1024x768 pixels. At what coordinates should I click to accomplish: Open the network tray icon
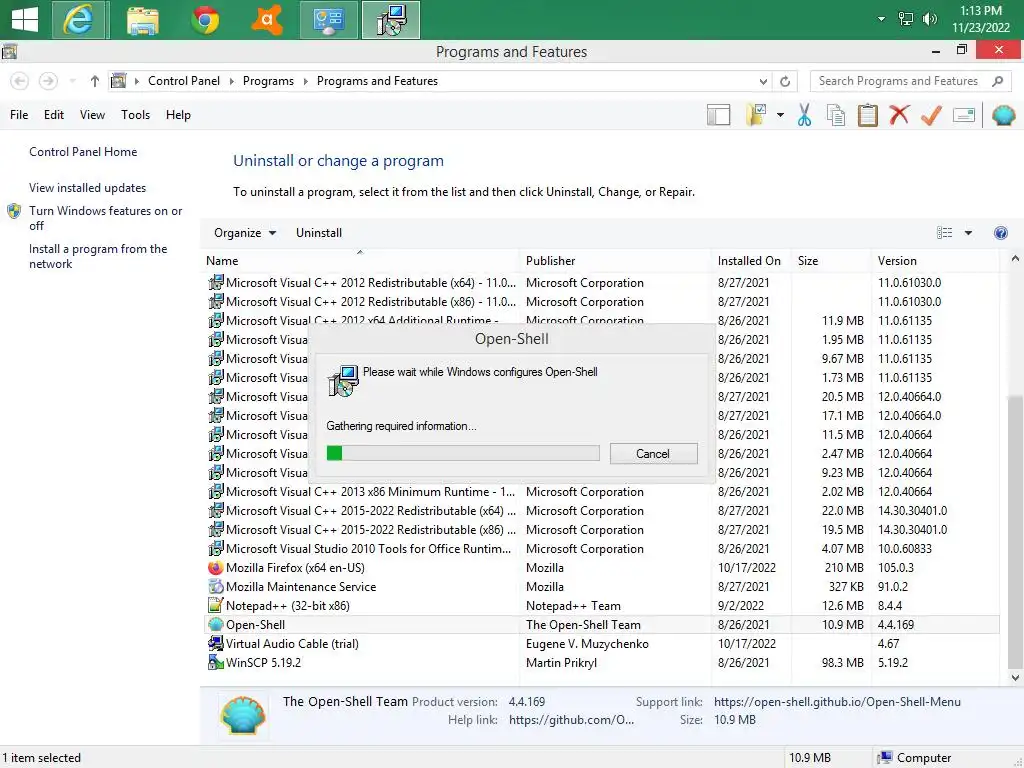(x=905, y=19)
